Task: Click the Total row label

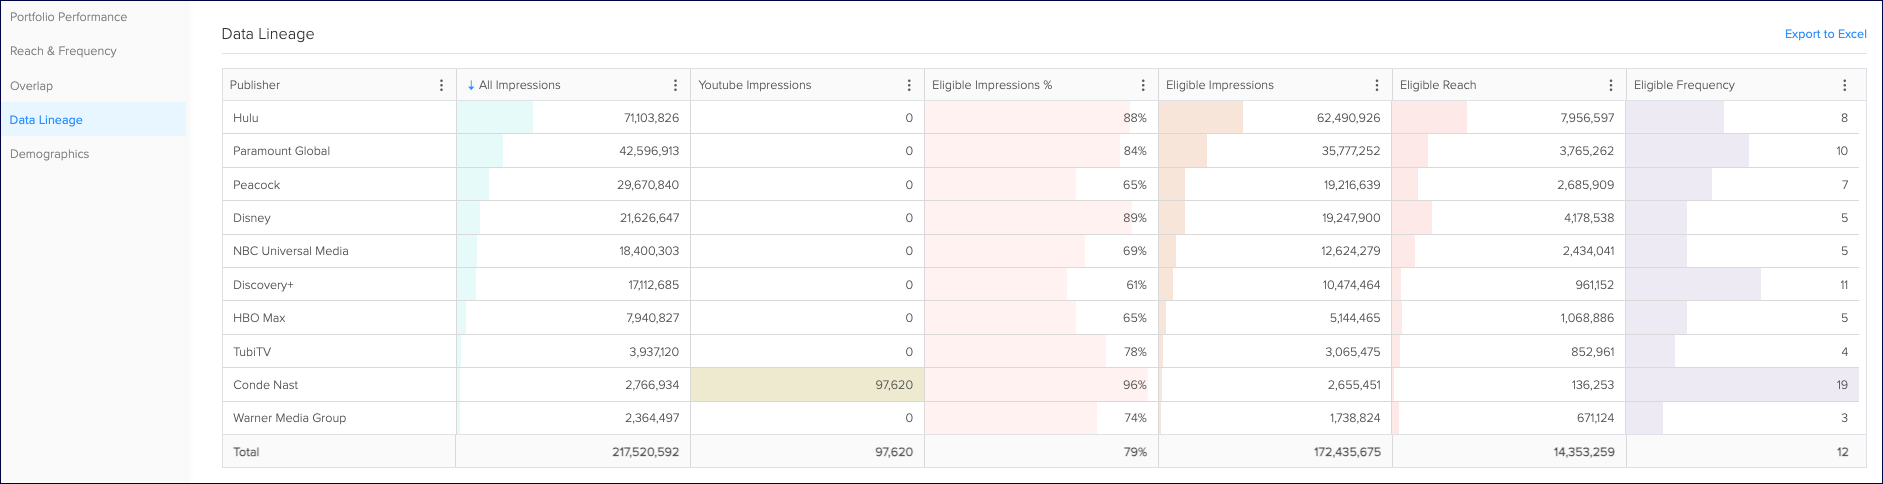Action: coord(246,452)
